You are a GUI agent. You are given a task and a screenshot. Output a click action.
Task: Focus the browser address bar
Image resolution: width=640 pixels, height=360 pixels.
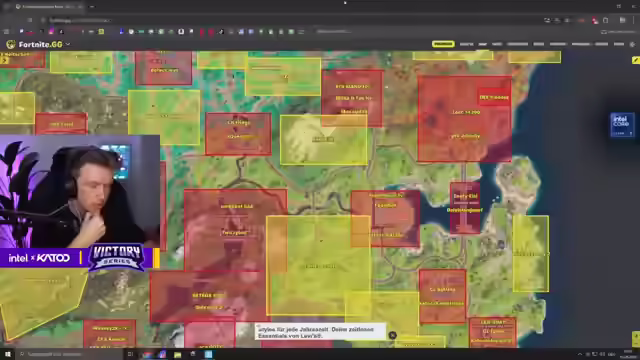pyautogui.click(x=286, y=20)
